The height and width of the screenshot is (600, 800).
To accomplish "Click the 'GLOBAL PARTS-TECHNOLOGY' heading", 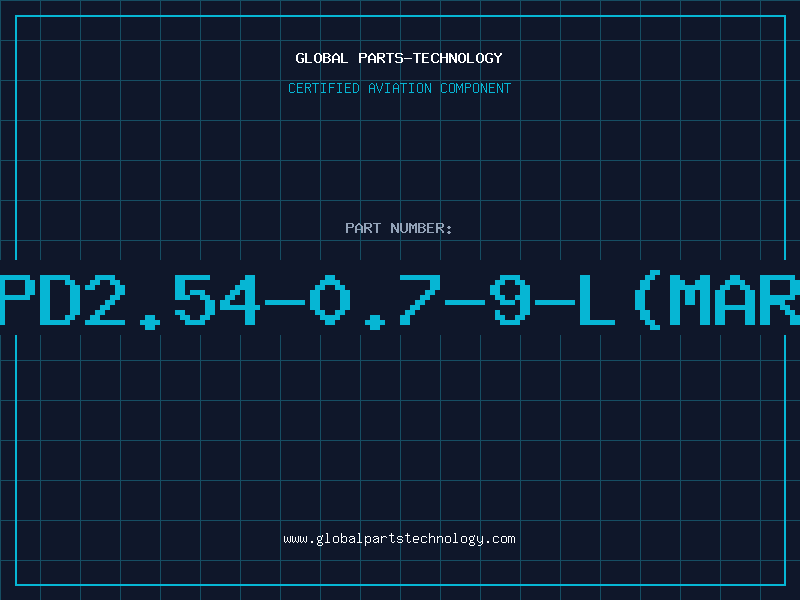I will (x=399, y=58).
